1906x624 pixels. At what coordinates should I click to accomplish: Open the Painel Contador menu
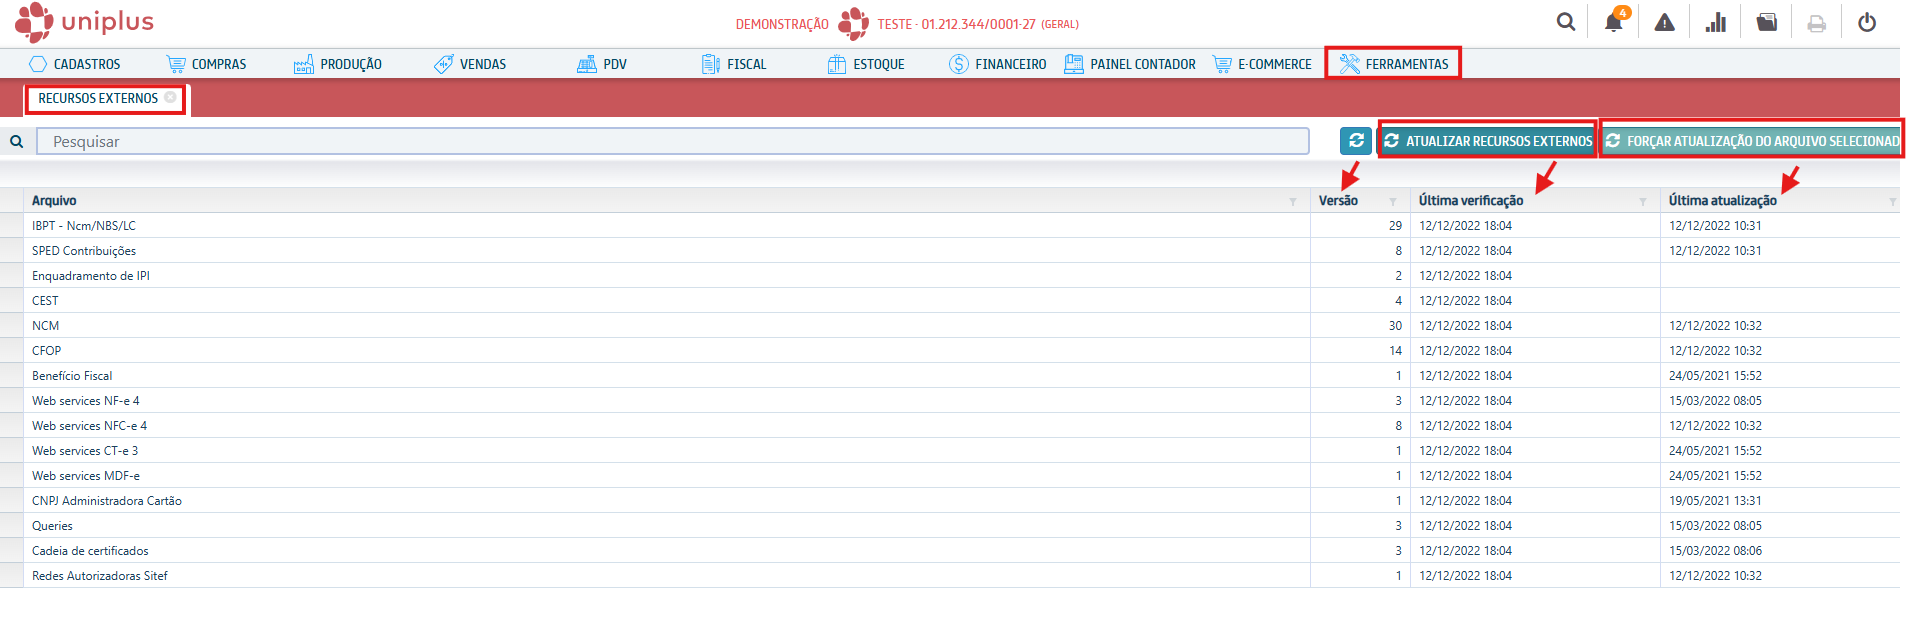click(x=1130, y=64)
